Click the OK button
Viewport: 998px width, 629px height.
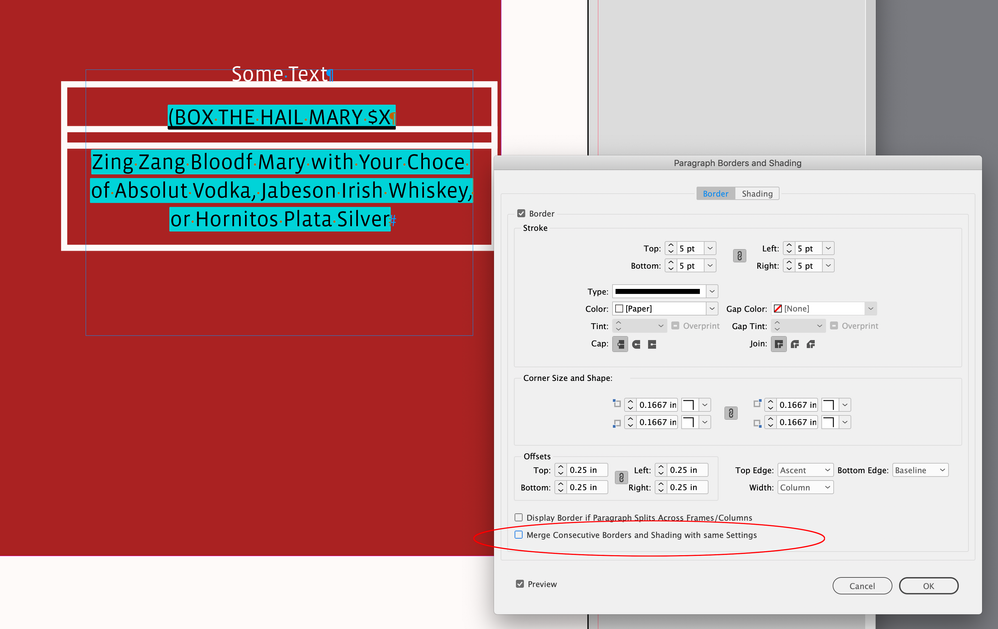[x=929, y=586]
